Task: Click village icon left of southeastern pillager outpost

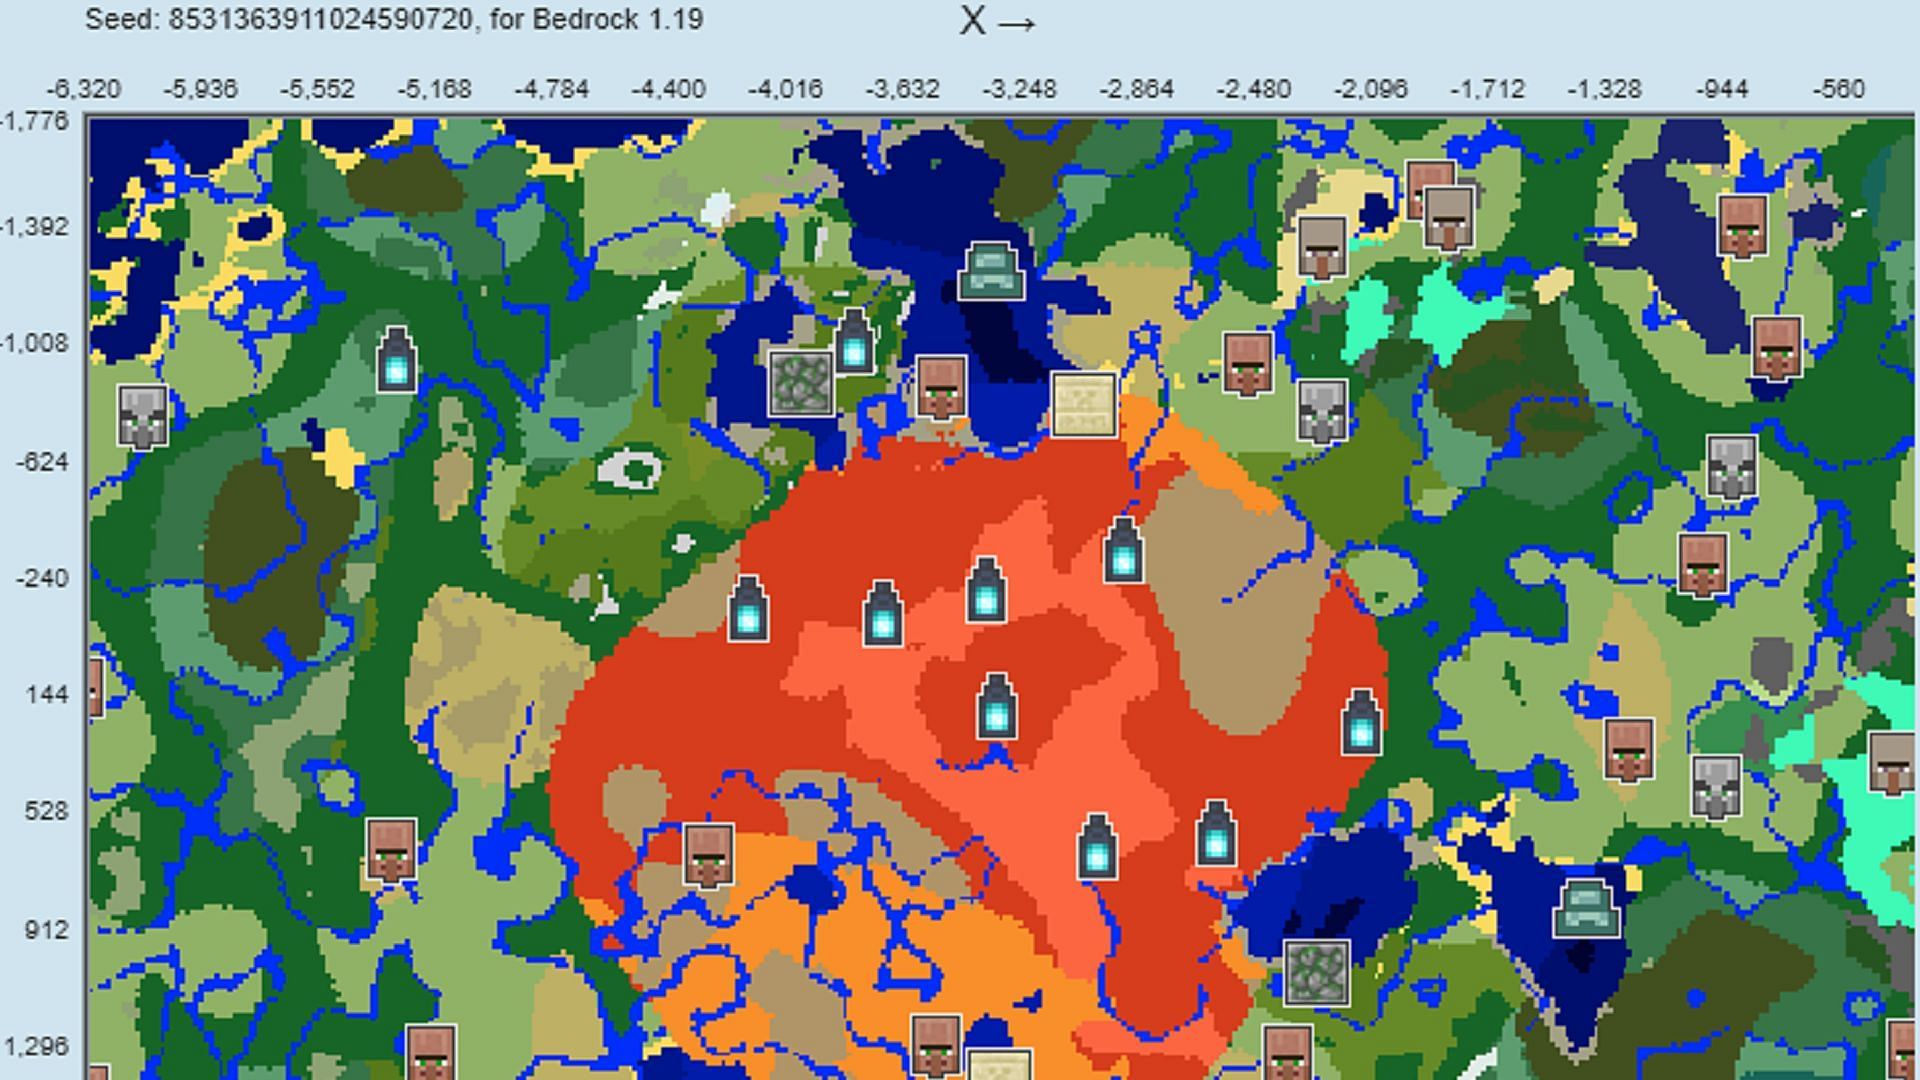Action: click(1628, 749)
